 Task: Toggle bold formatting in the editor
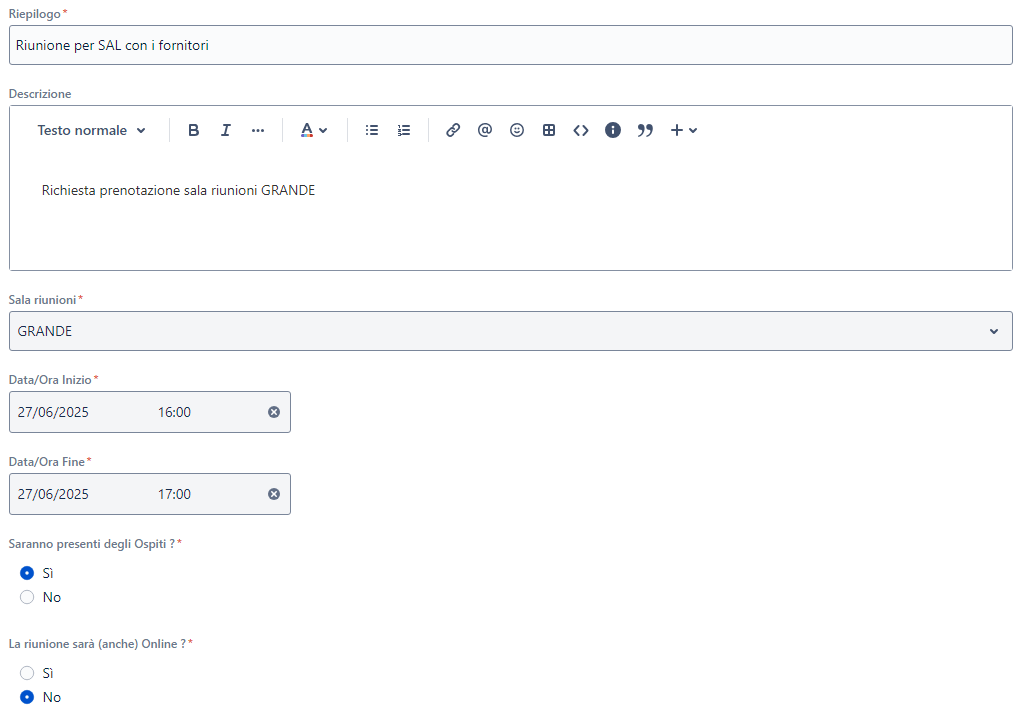coord(193,130)
